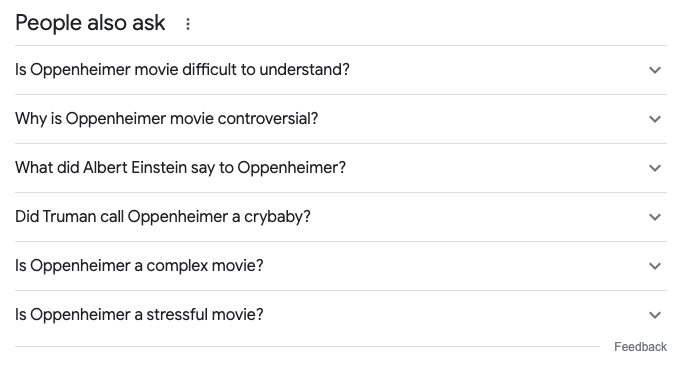The image size is (694, 365).
Task: Open "Why is Oppenheimer movie controversial?" question text
Action: [166, 119]
